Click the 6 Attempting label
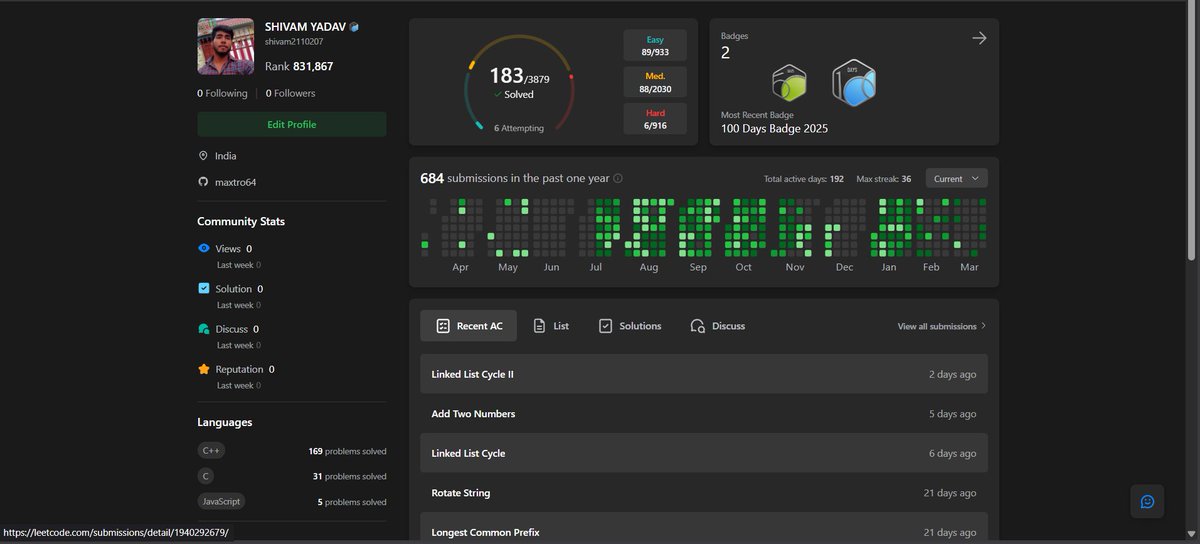Image resolution: width=1200 pixels, height=544 pixels. pyautogui.click(x=519, y=128)
